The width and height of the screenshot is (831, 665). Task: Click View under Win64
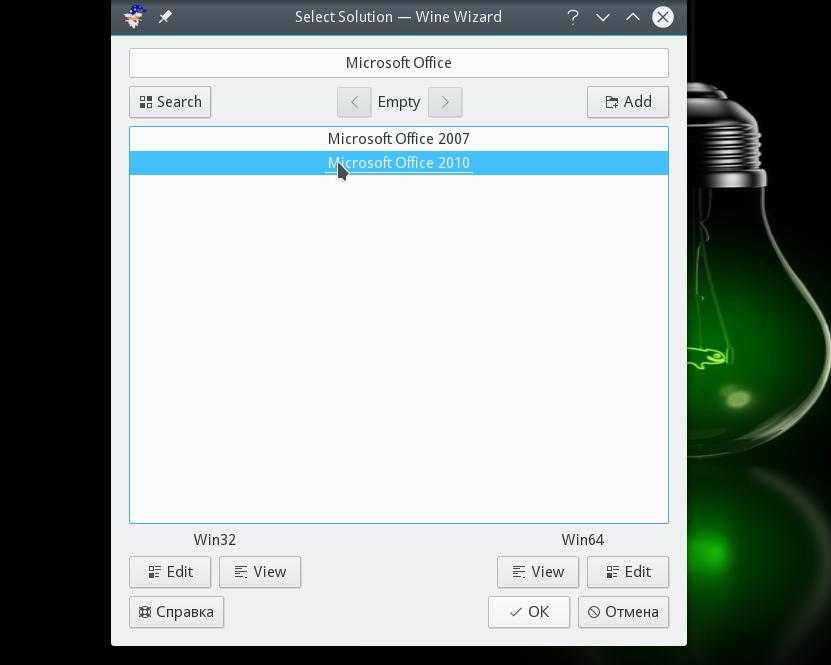(538, 572)
